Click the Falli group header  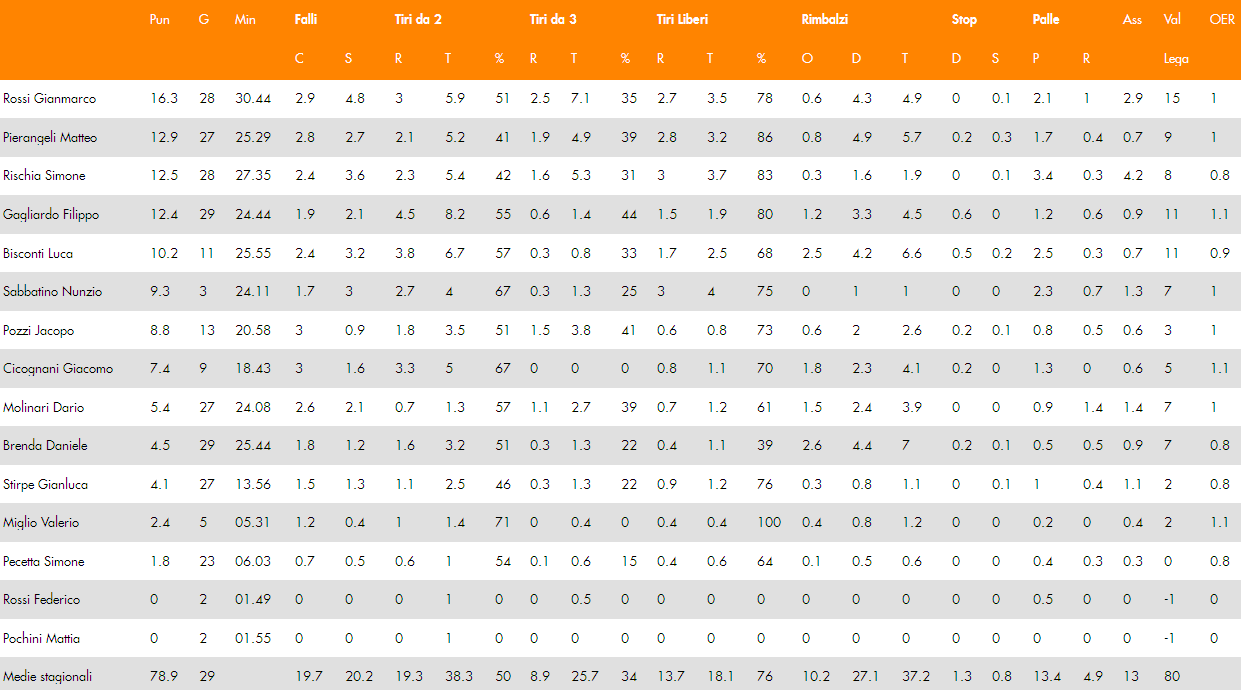click(x=305, y=20)
